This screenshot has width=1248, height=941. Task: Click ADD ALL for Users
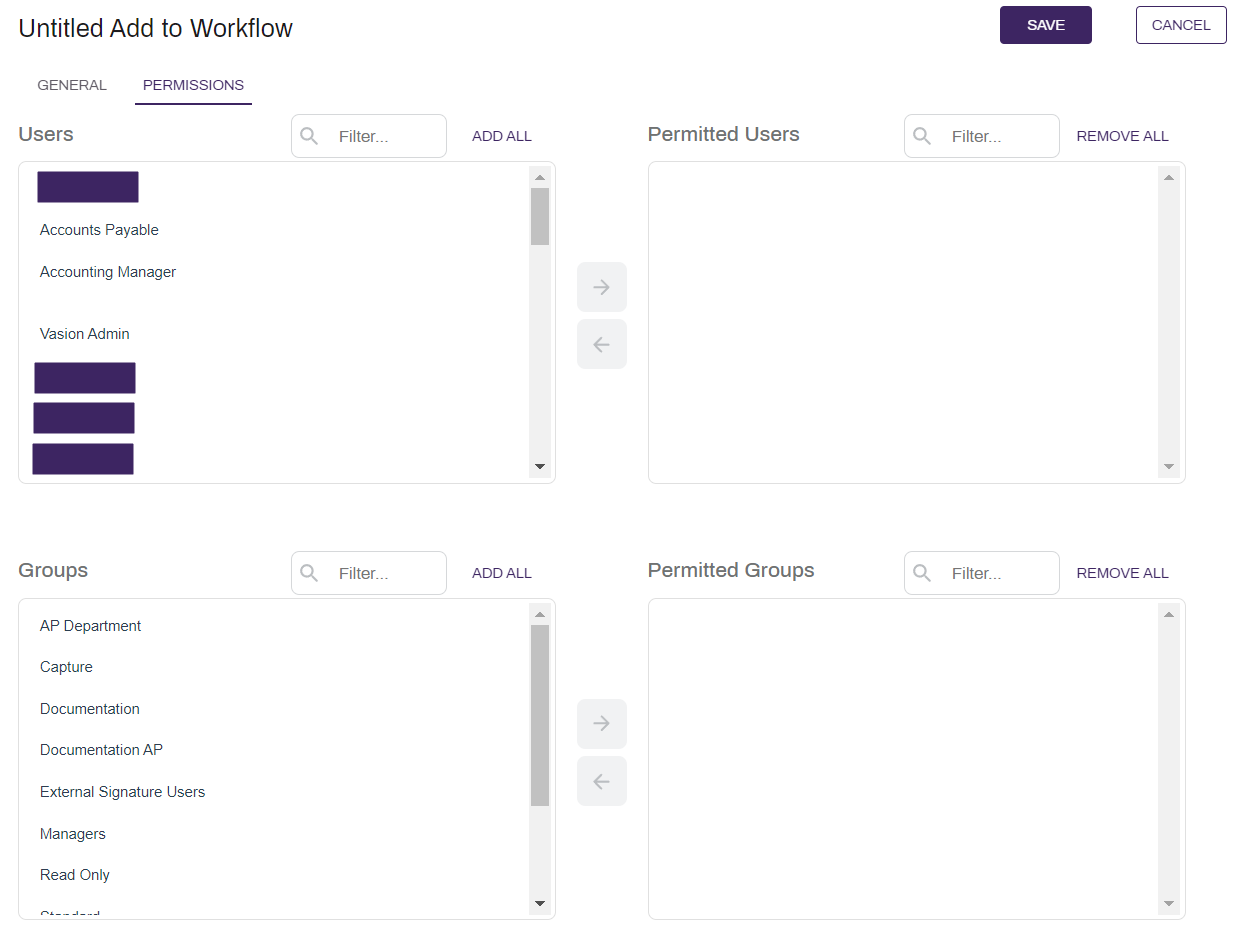point(502,136)
